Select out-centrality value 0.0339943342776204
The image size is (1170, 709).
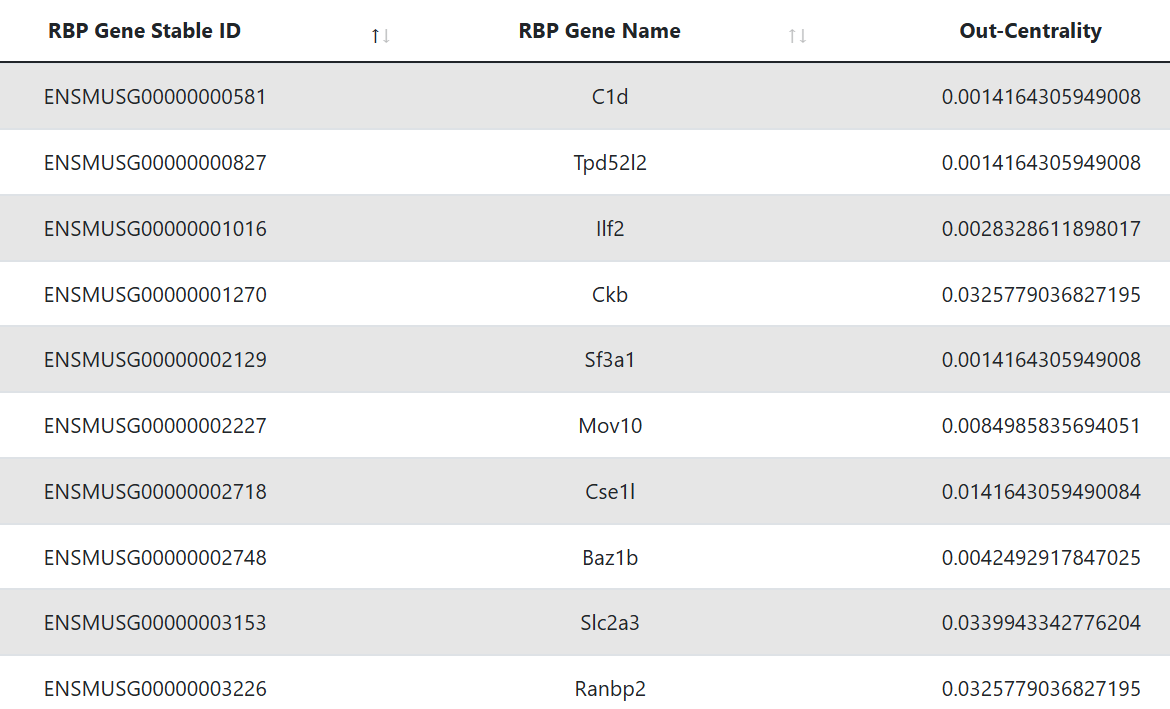1041,623
